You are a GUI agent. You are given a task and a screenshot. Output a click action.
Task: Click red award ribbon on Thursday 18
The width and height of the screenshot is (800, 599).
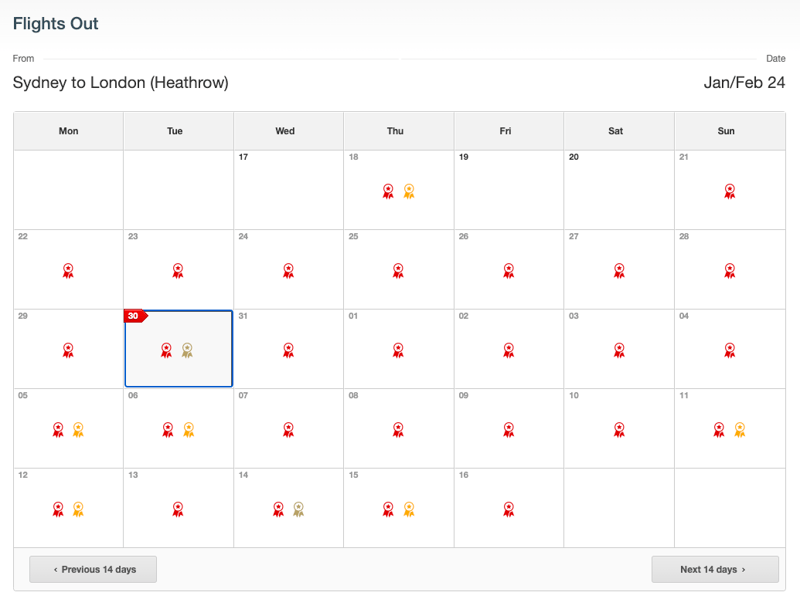click(x=388, y=191)
